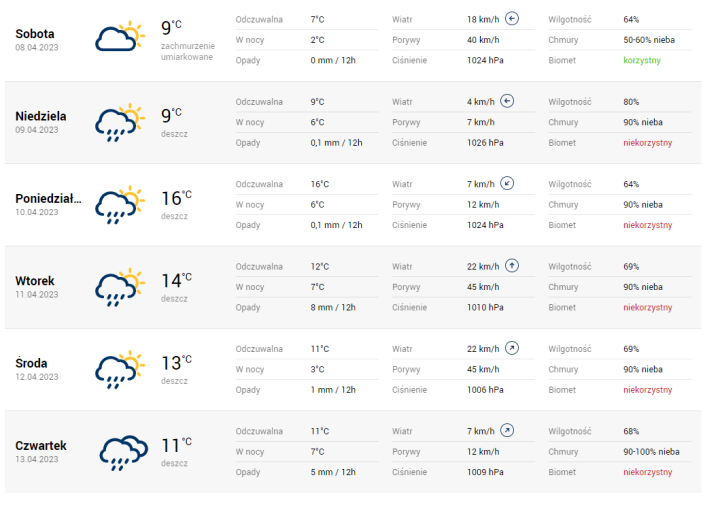
Task: Click Czwartek's wind direction arrow icon
Action: [x=507, y=431]
